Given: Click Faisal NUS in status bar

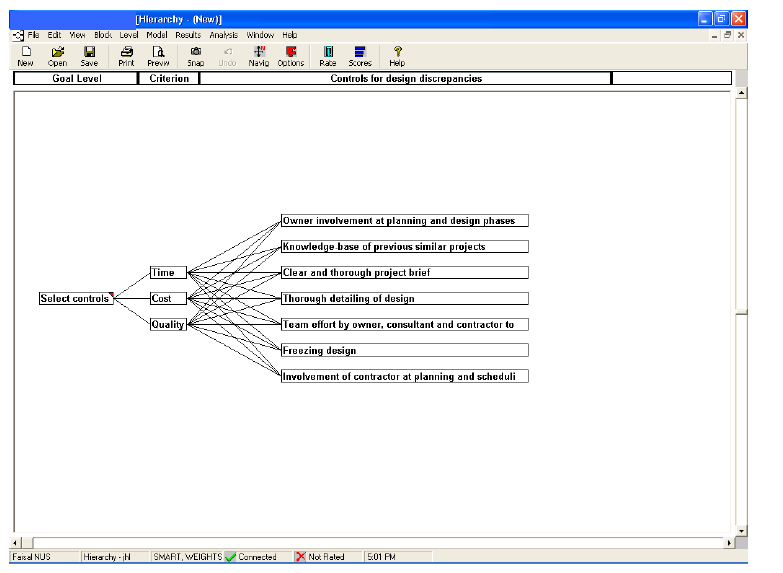Looking at the screenshot, I should [x=31, y=557].
